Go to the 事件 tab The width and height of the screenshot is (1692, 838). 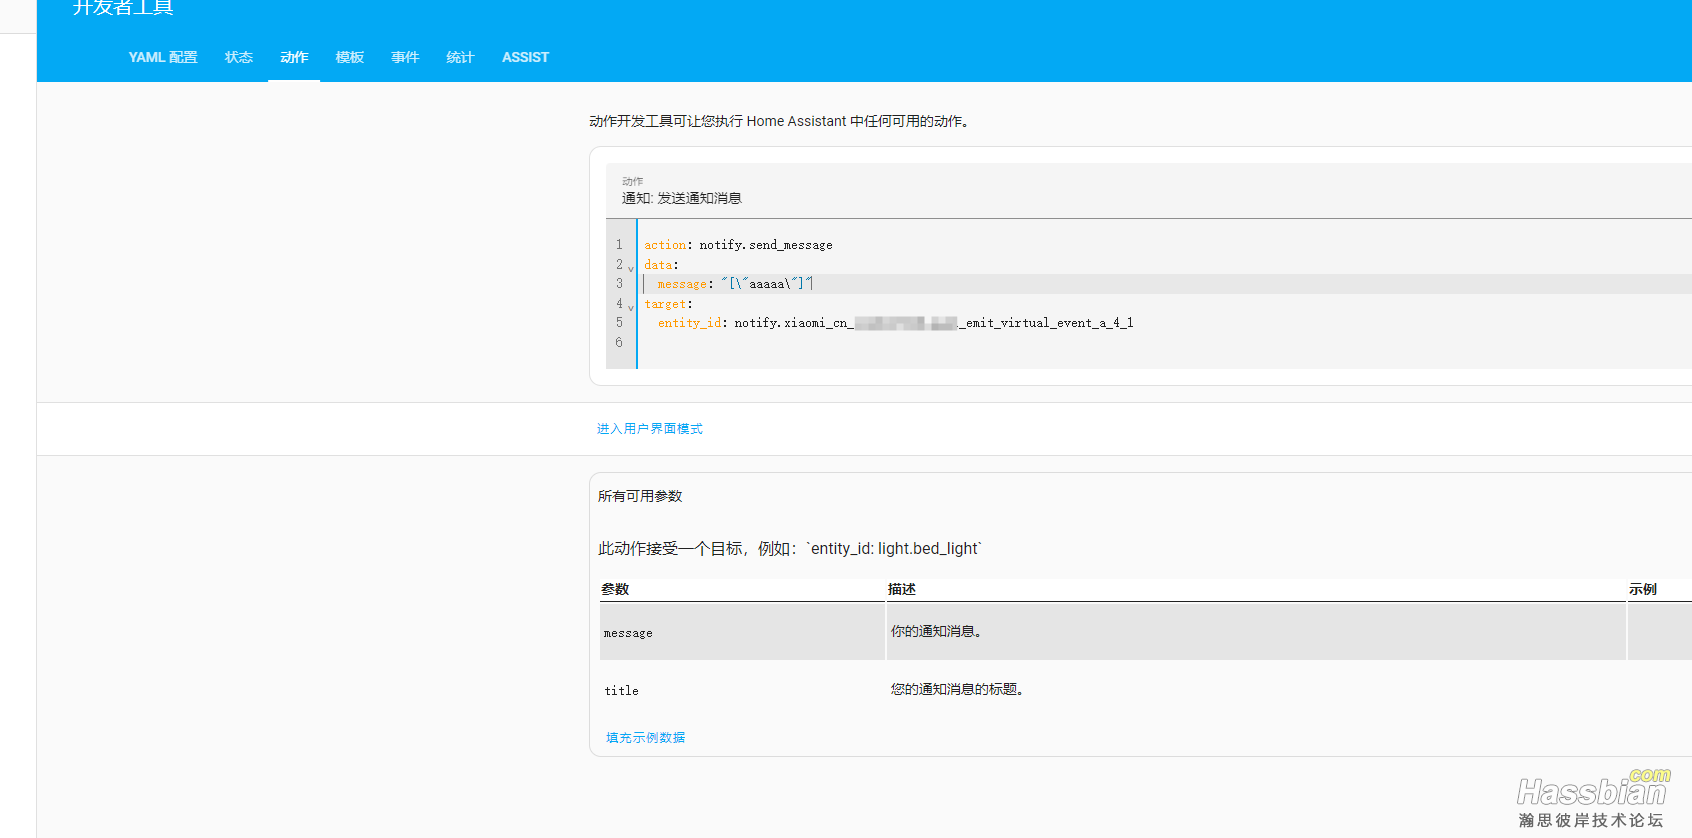(x=405, y=57)
